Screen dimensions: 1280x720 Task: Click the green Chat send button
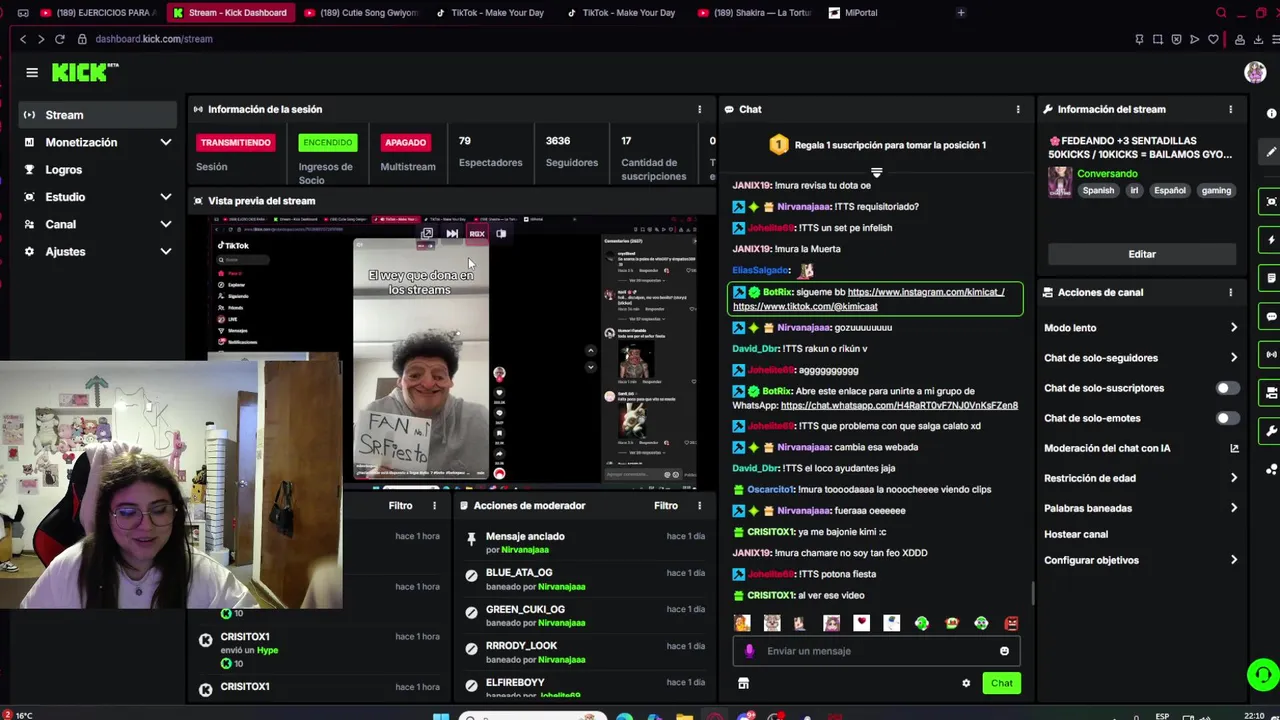pos(1002,683)
